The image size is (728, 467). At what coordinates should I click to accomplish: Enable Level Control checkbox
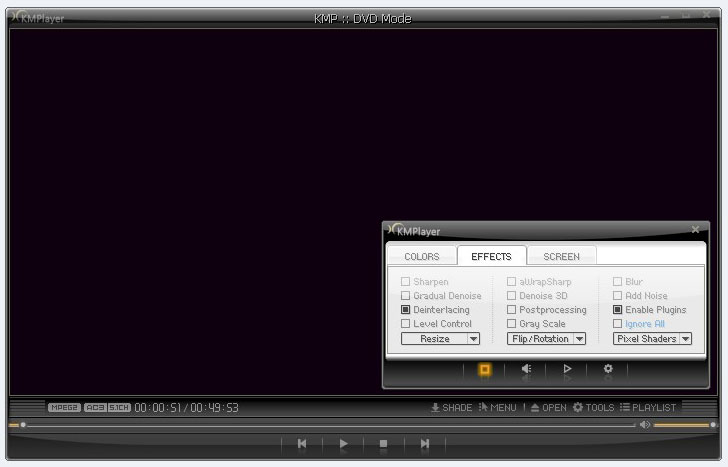[405, 324]
